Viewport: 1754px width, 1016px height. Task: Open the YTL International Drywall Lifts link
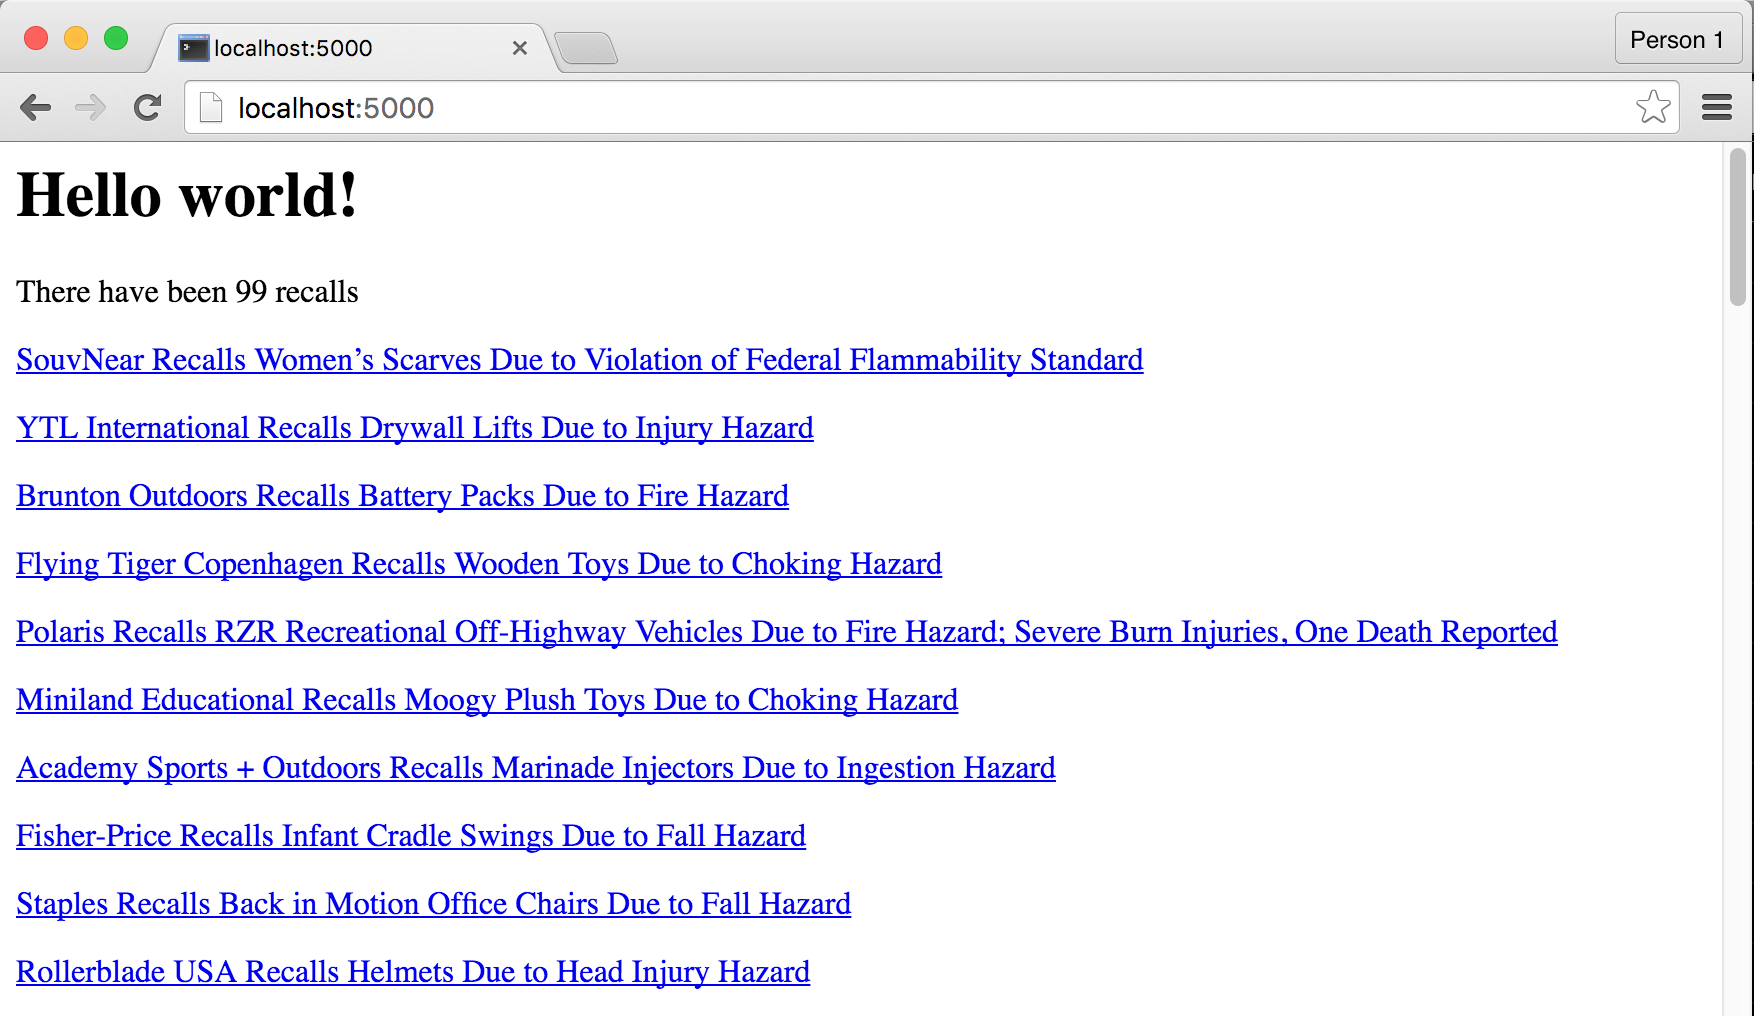(x=415, y=428)
